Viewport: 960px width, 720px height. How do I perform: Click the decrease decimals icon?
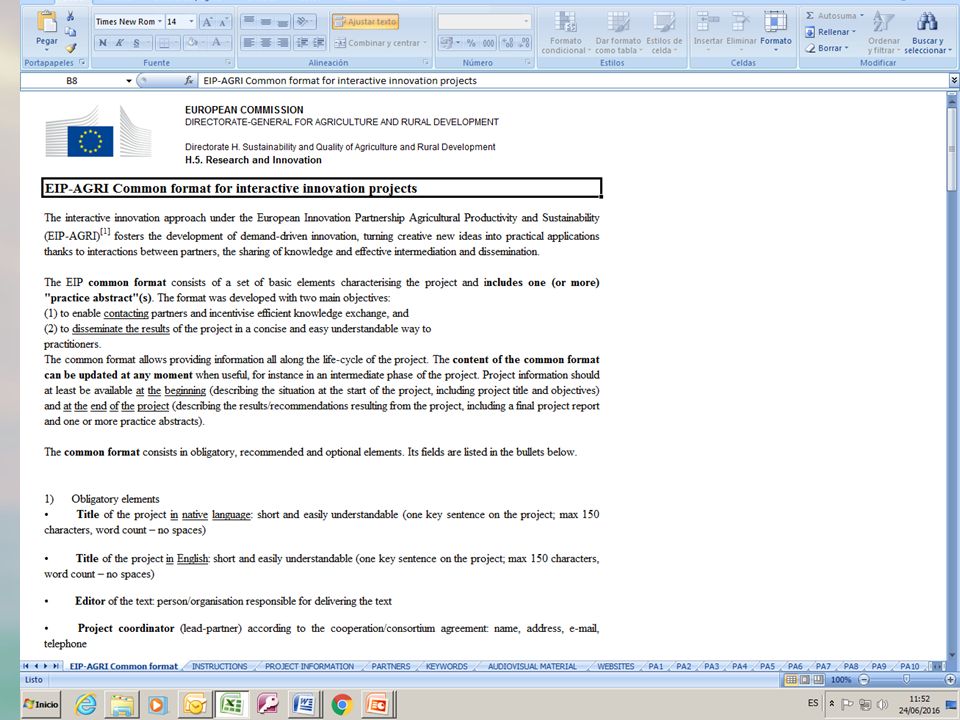pyautogui.click(x=524, y=43)
